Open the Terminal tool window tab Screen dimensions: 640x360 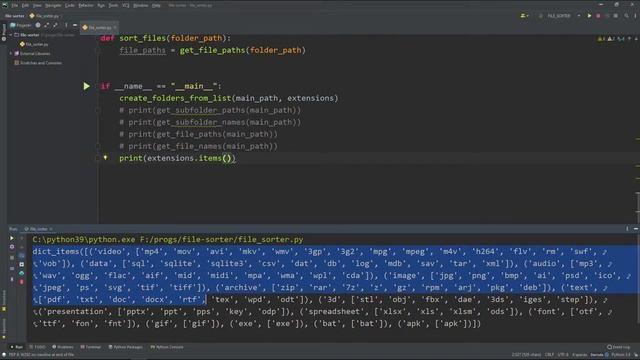click(x=91, y=347)
